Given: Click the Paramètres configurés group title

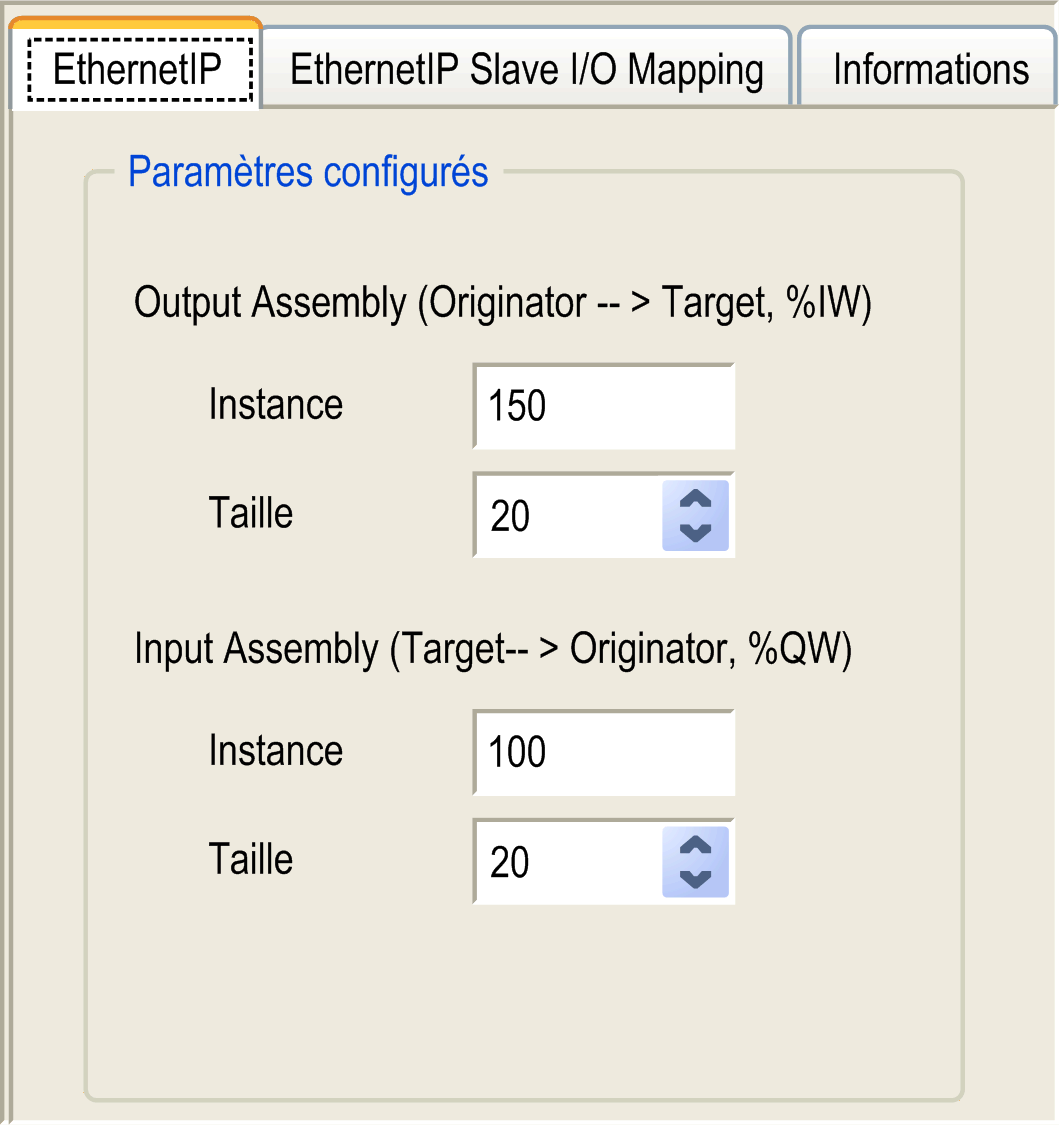Looking at the screenshot, I should [x=309, y=172].
